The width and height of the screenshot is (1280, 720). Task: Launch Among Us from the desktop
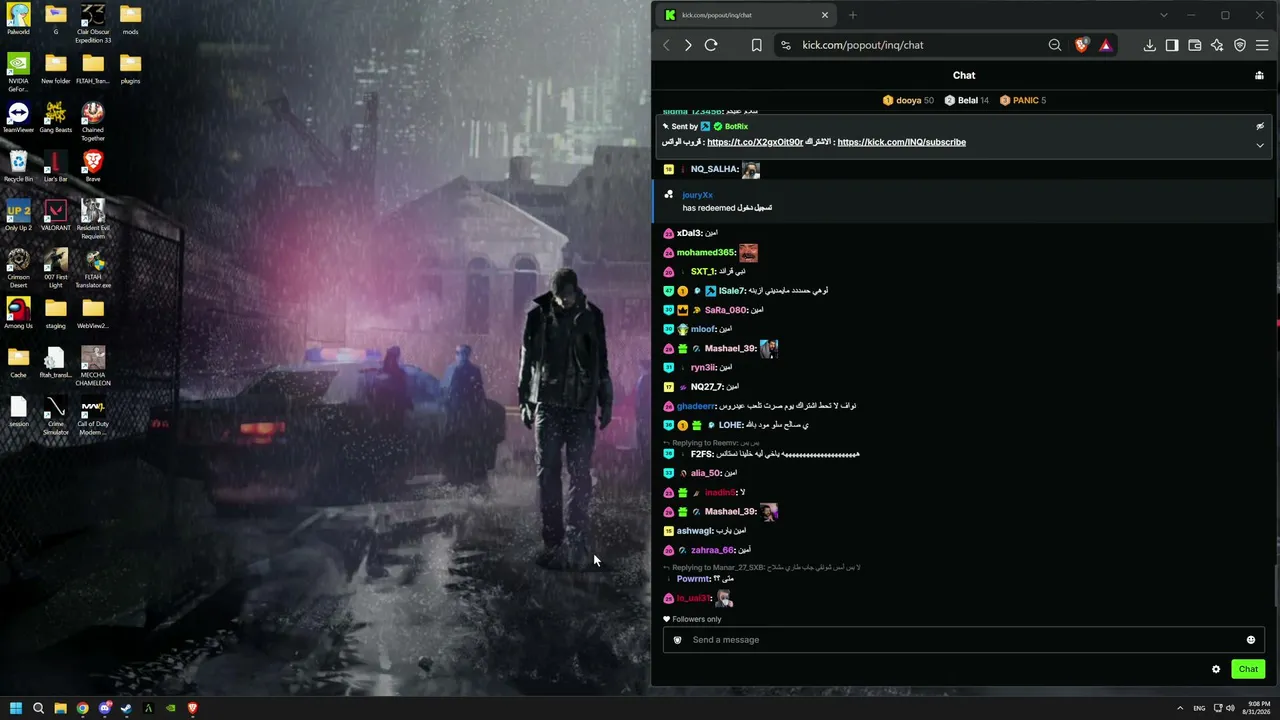18,313
